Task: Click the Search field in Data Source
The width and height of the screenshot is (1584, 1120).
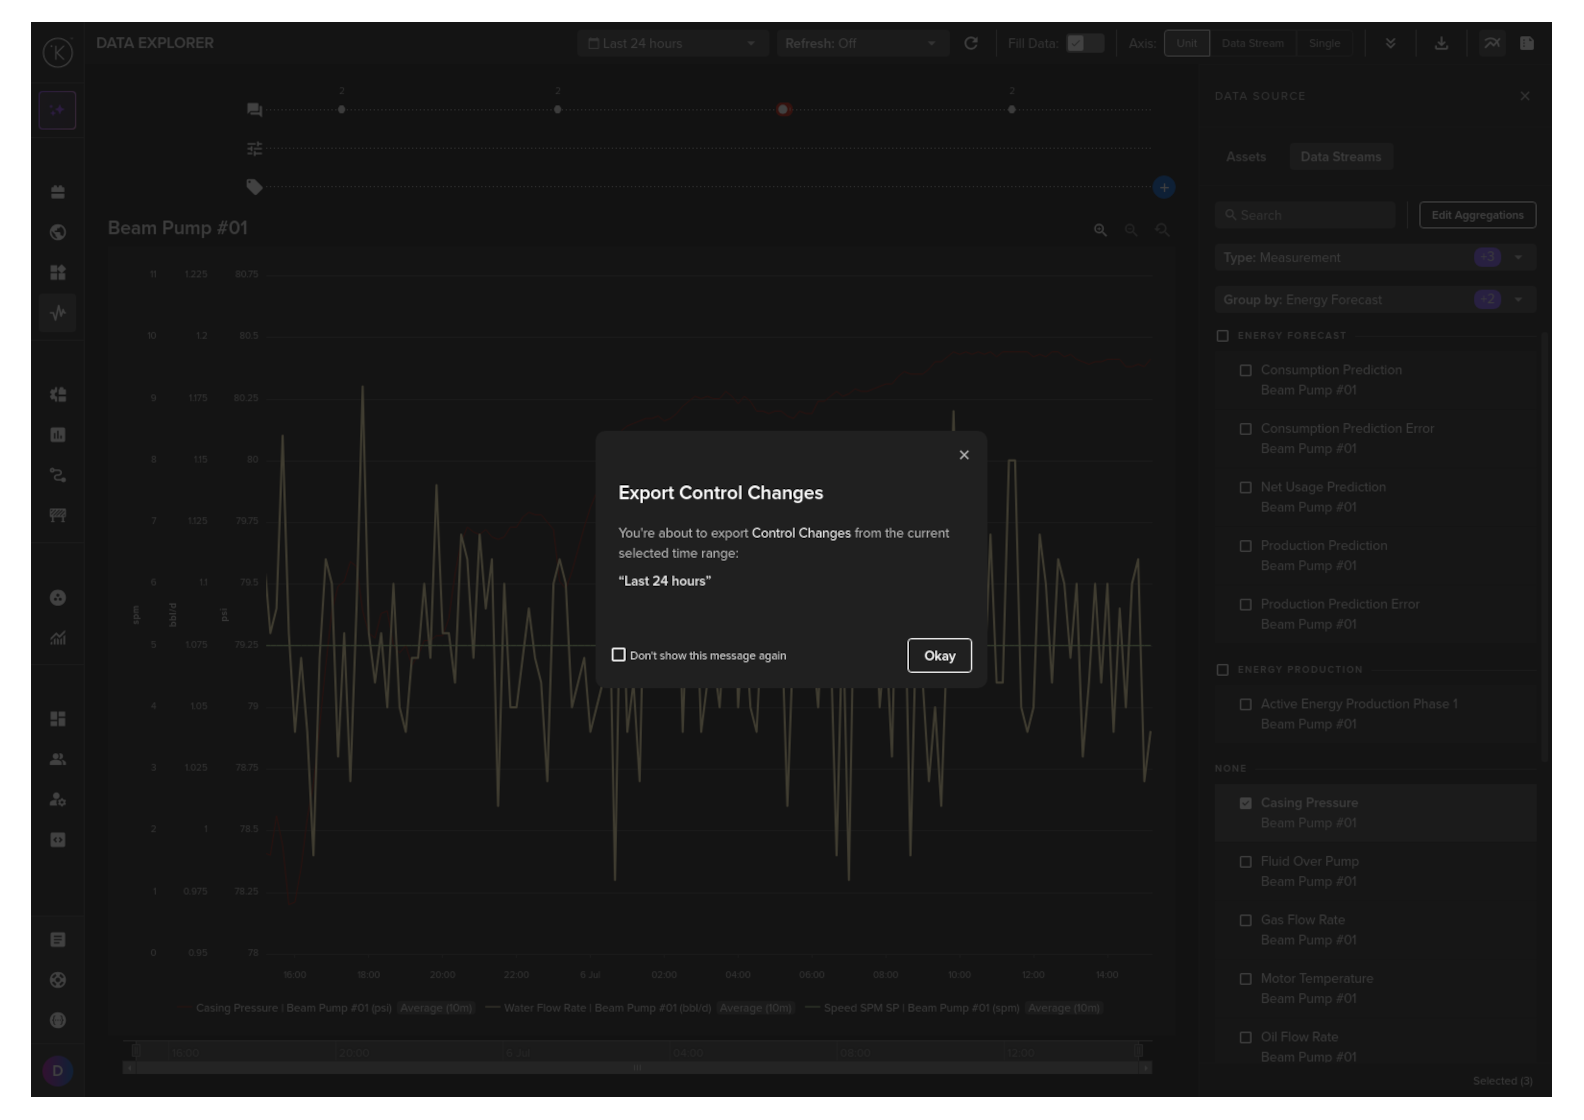Action: [1305, 215]
